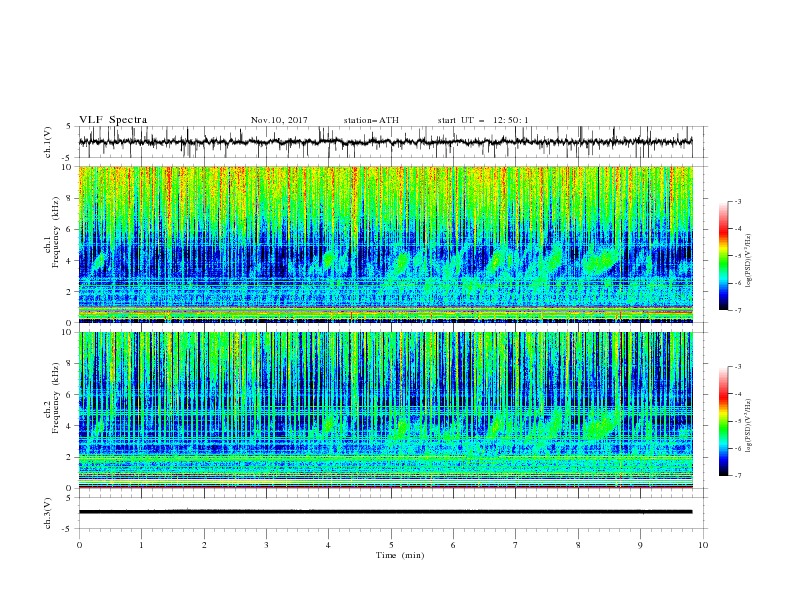
Task: Click time axis tick label "8"
Action: tap(578, 545)
